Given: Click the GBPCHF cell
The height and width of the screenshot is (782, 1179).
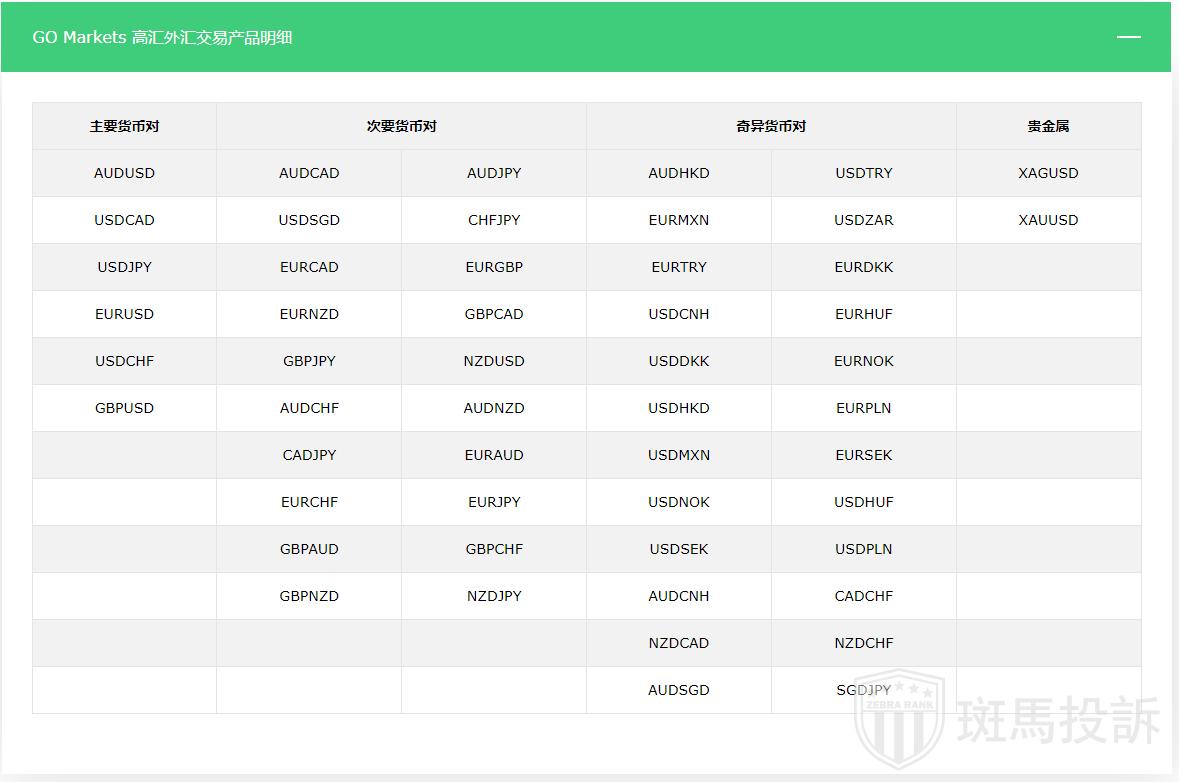Looking at the screenshot, I should tap(494, 549).
